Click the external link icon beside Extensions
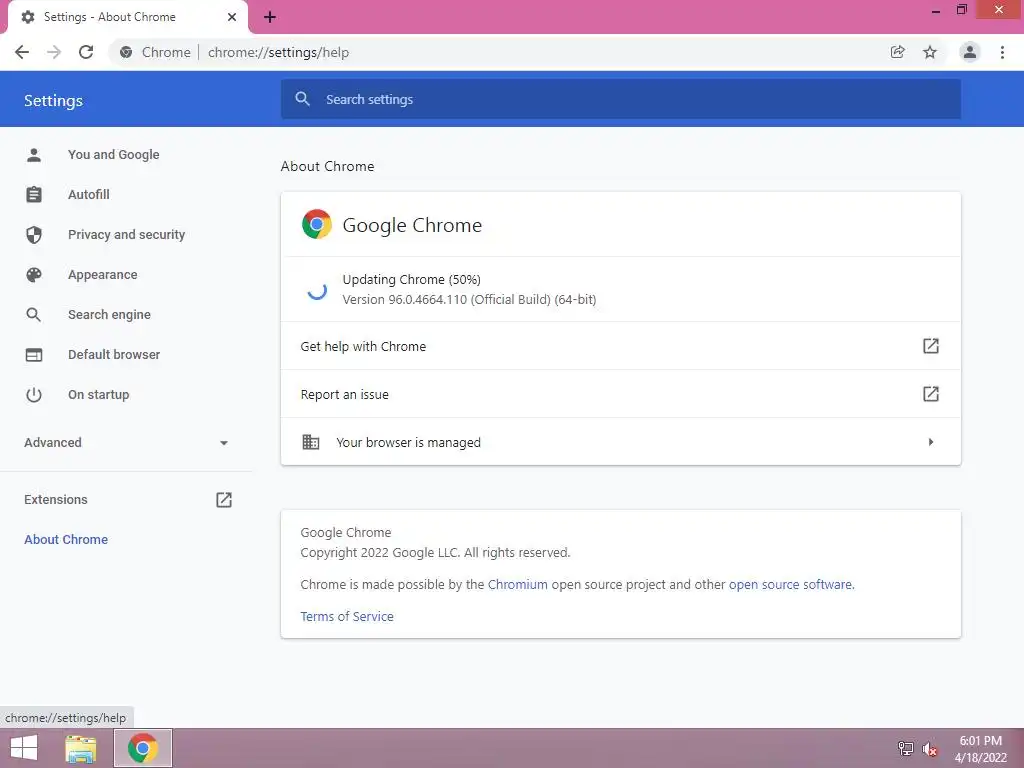Screen dimensions: 1024x768 (224, 500)
